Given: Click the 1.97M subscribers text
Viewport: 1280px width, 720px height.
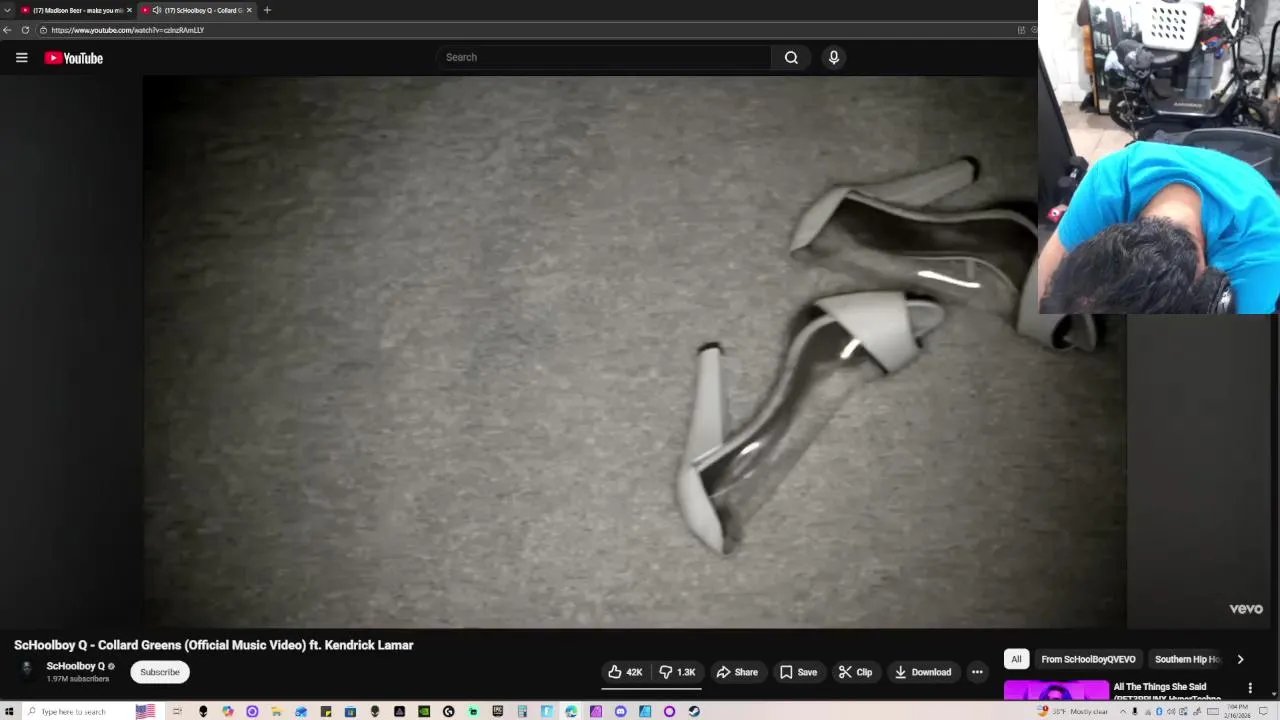Looking at the screenshot, I should pyautogui.click(x=77, y=679).
